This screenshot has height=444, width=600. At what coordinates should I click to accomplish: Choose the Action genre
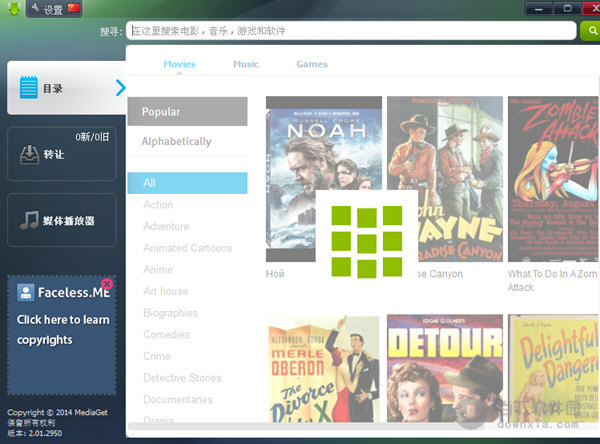pyautogui.click(x=158, y=205)
